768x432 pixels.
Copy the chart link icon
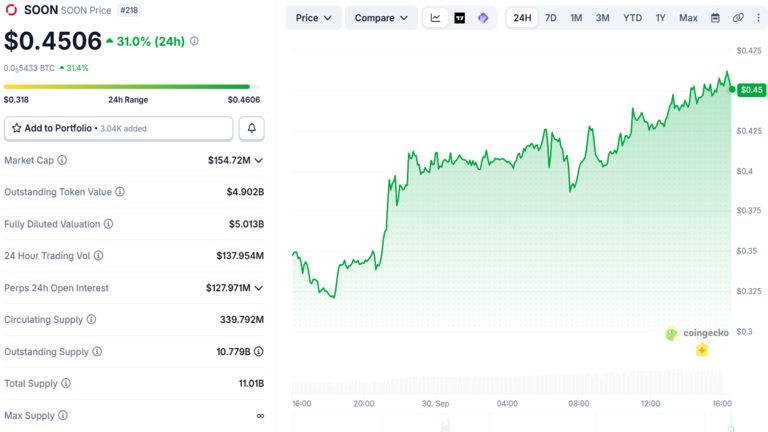pyautogui.click(x=738, y=18)
